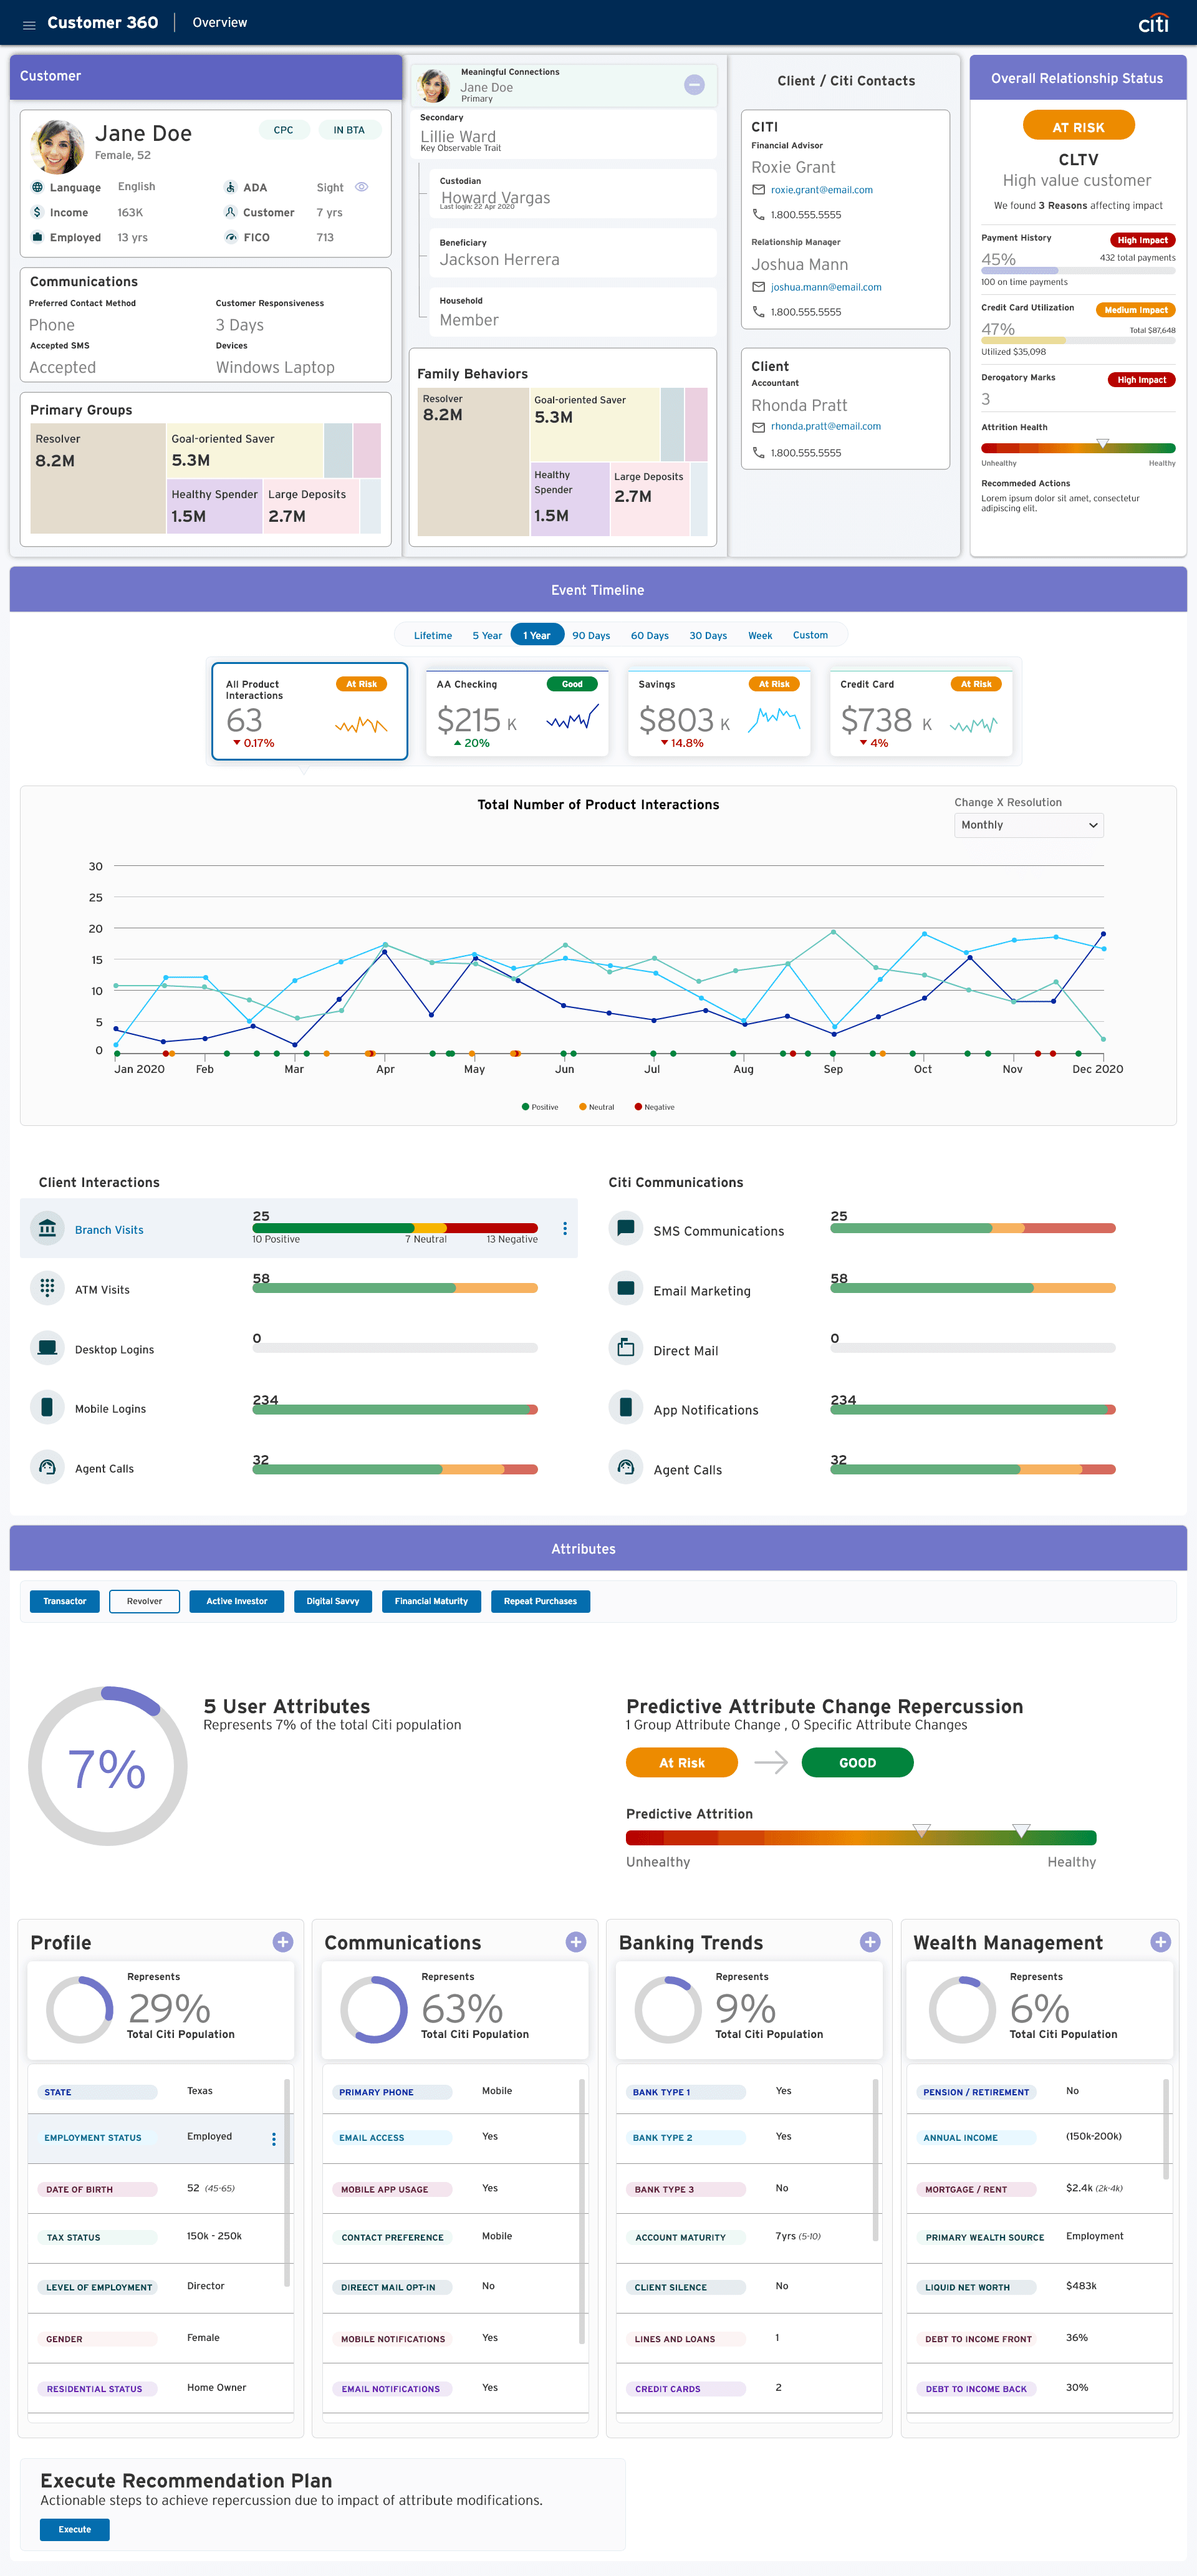This screenshot has width=1197, height=2576.
Task: Click the Employed briefcase icon
Action: click(x=37, y=237)
